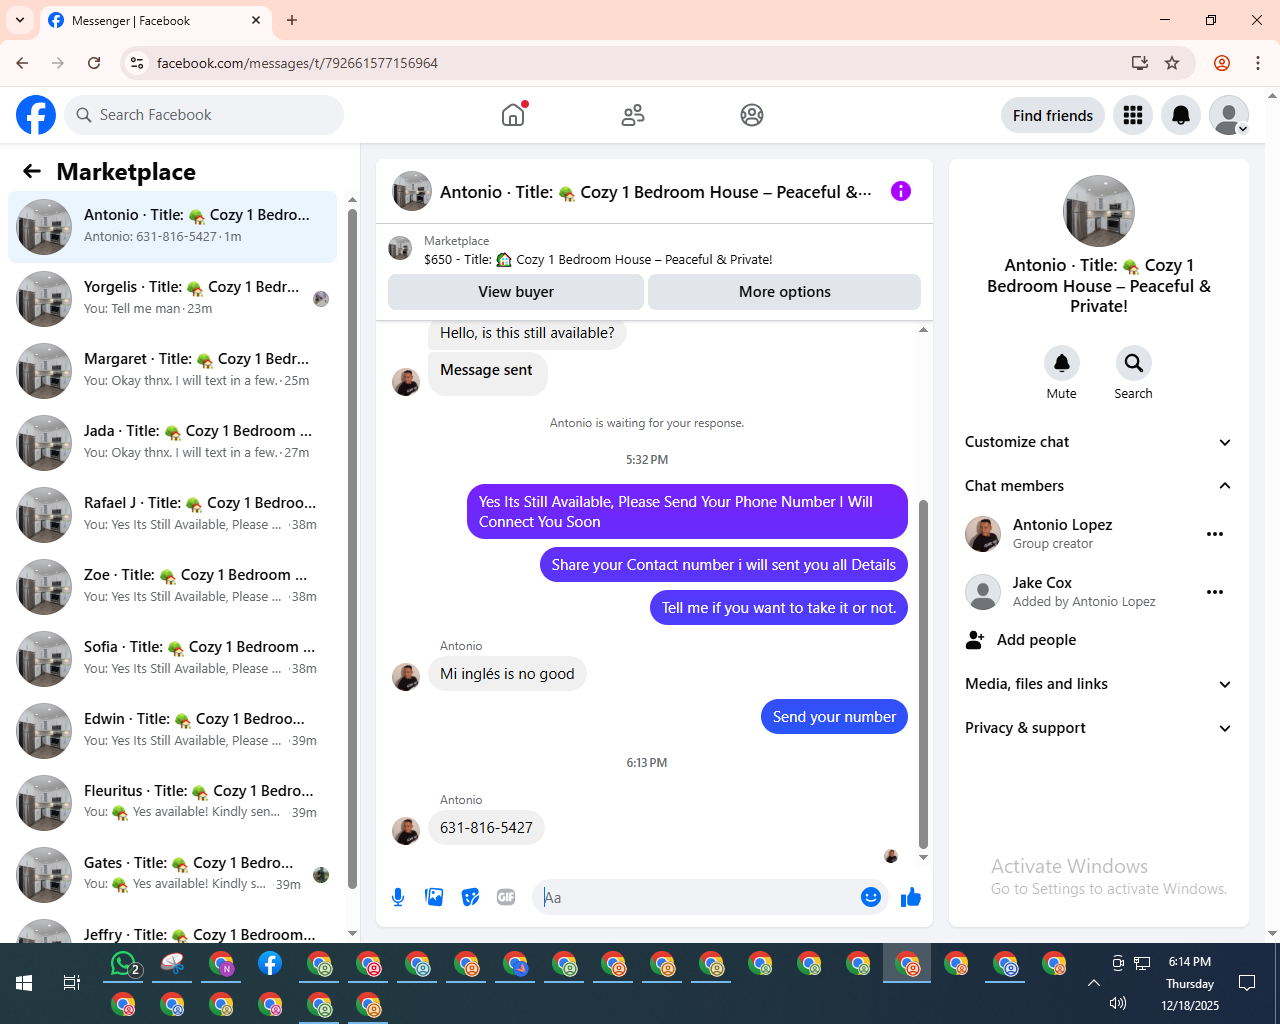
Task: Open the emoji picker smiley icon
Action: pos(871,897)
